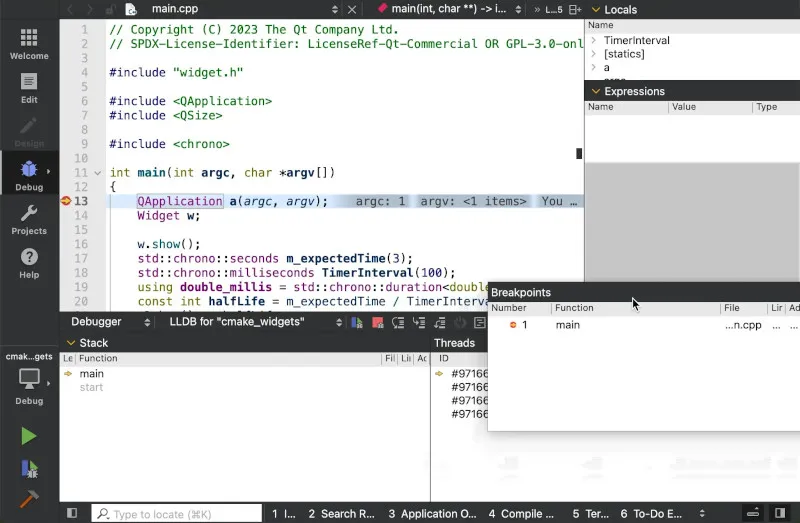Toggle the right sidebar visibility
The width and height of the screenshot is (800, 523).
[x=780, y=513]
